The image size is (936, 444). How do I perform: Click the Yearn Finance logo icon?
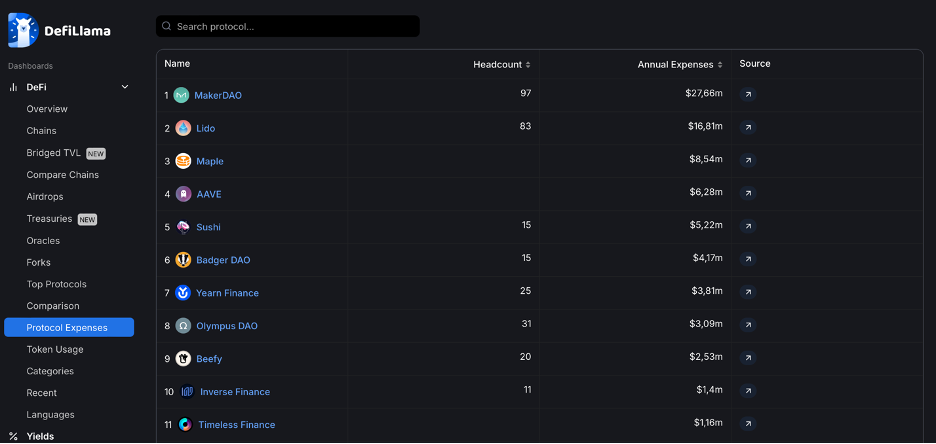pyautogui.click(x=183, y=293)
